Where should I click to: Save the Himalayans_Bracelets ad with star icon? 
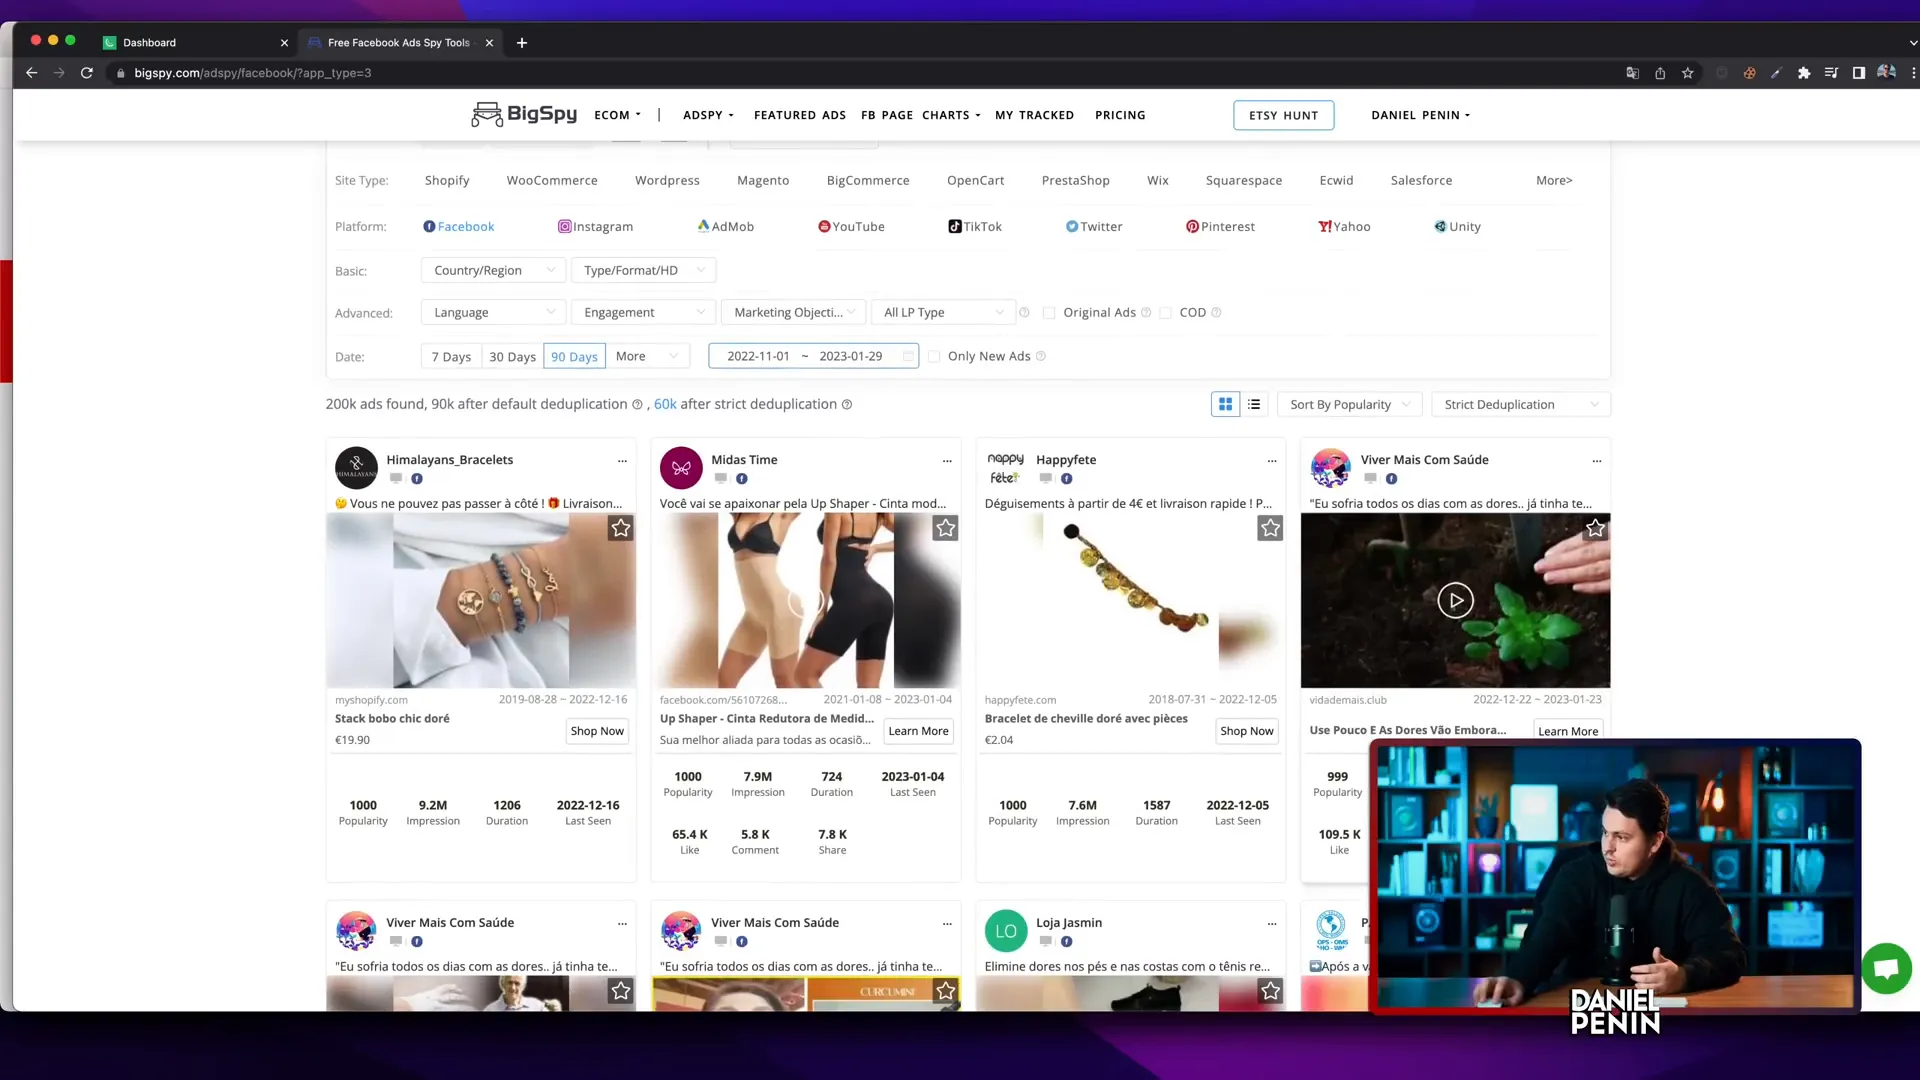pos(621,528)
